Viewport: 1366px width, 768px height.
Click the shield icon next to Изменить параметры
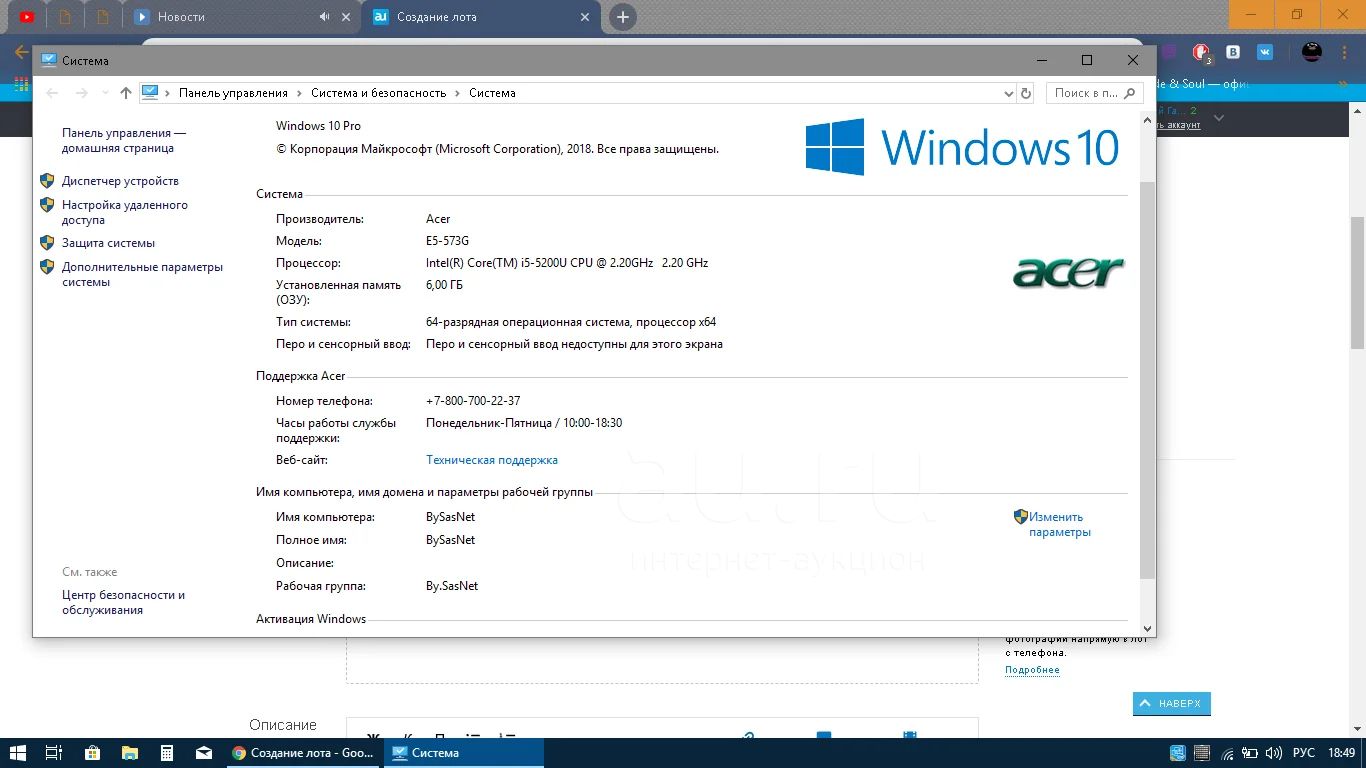point(1020,517)
